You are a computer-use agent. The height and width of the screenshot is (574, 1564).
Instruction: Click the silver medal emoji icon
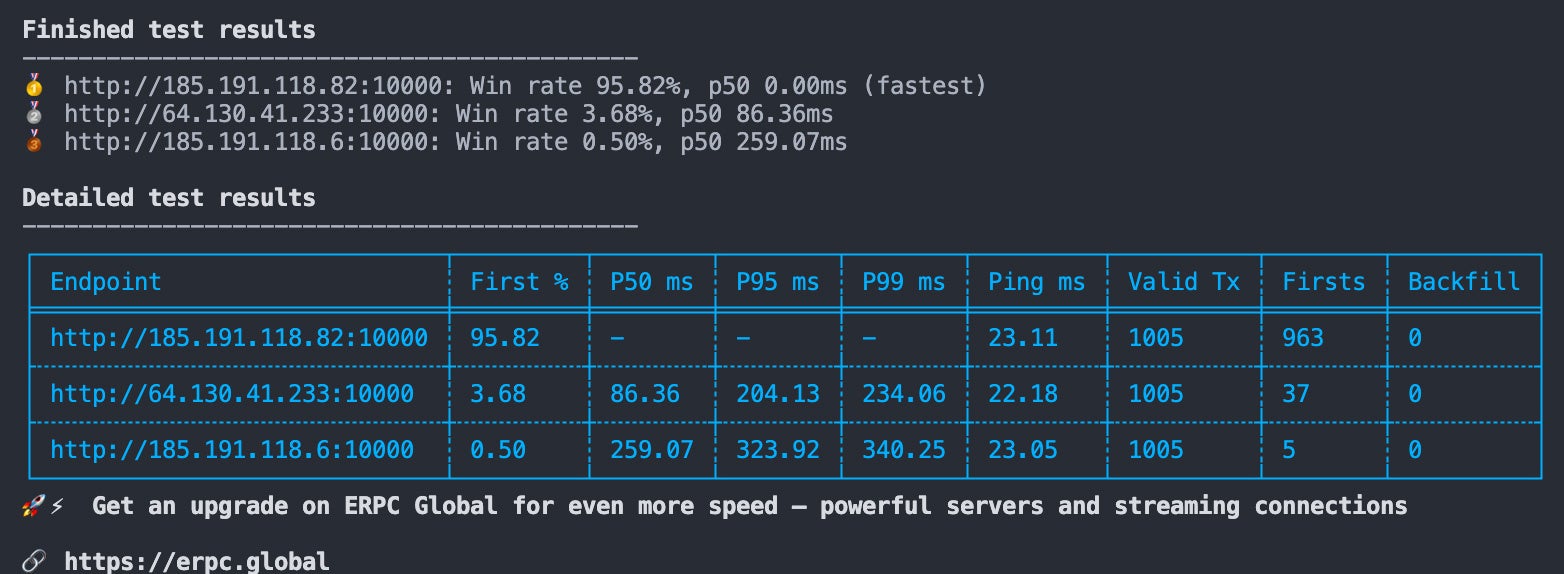33,113
